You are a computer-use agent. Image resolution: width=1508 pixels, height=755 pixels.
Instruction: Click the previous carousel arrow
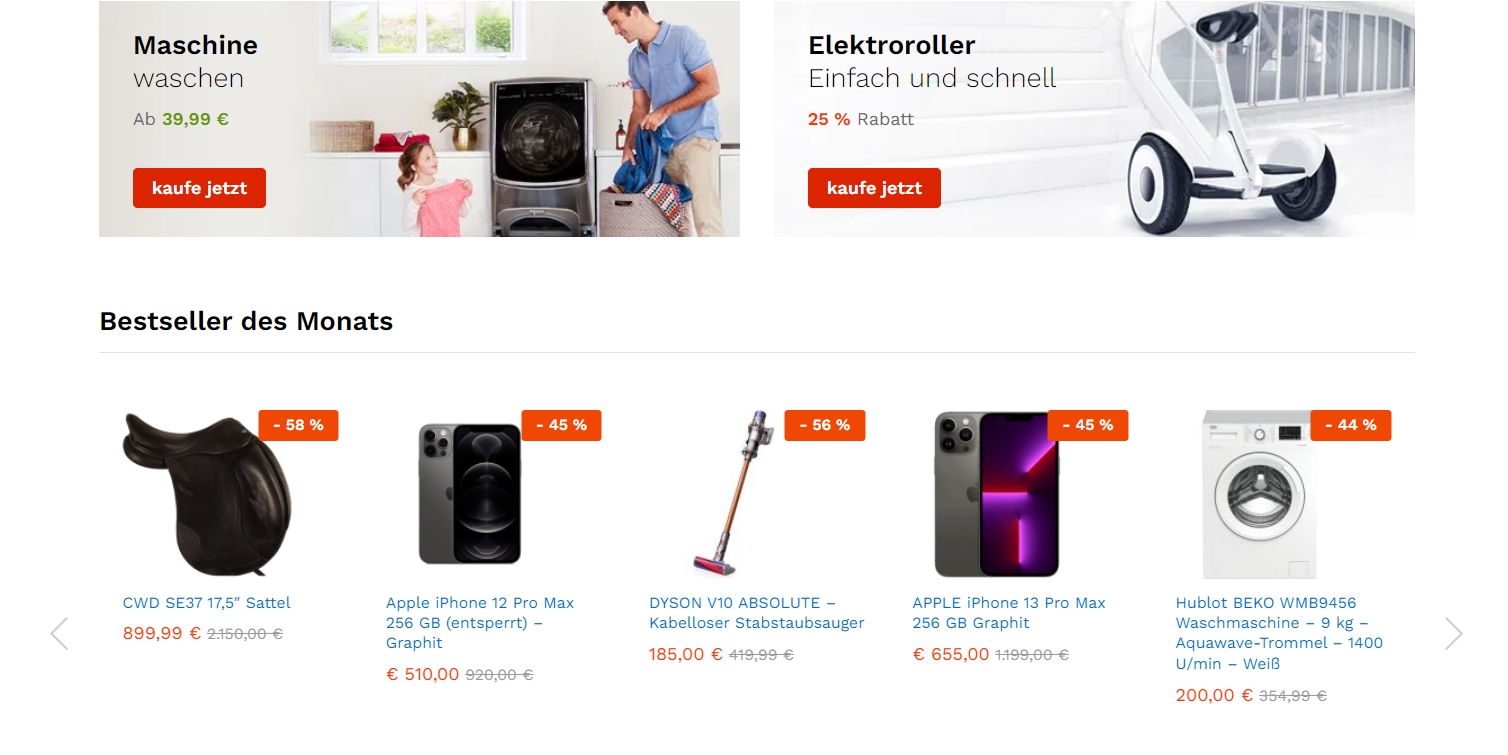pos(59,633)
